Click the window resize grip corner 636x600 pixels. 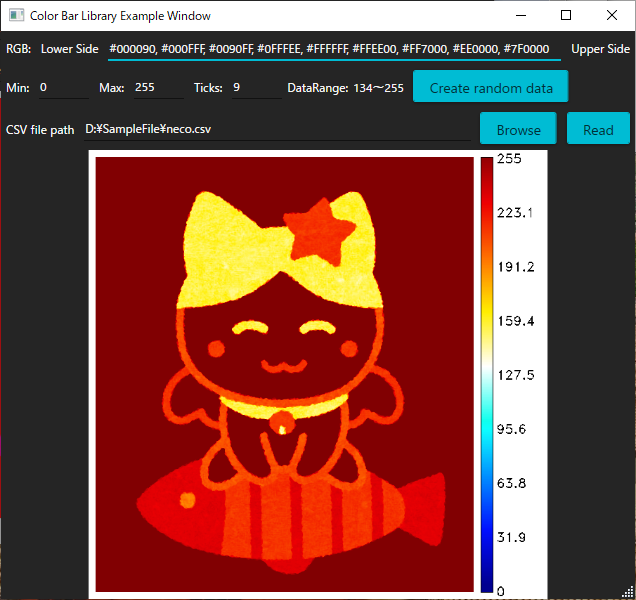tap(628, 592)
